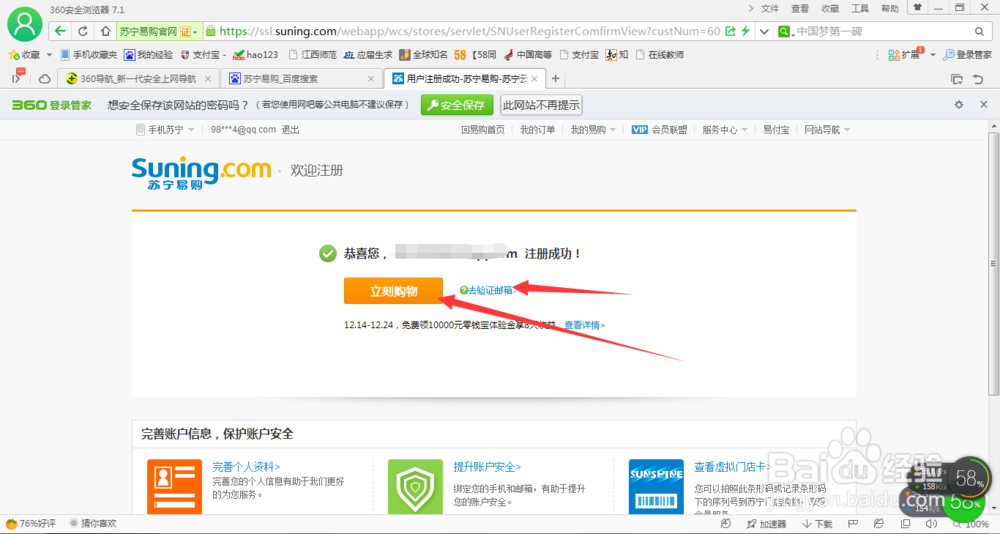Screen dimensions: 1000x534
Task: Click 立刻购物 orange button
Action: [x=393, y=291]
